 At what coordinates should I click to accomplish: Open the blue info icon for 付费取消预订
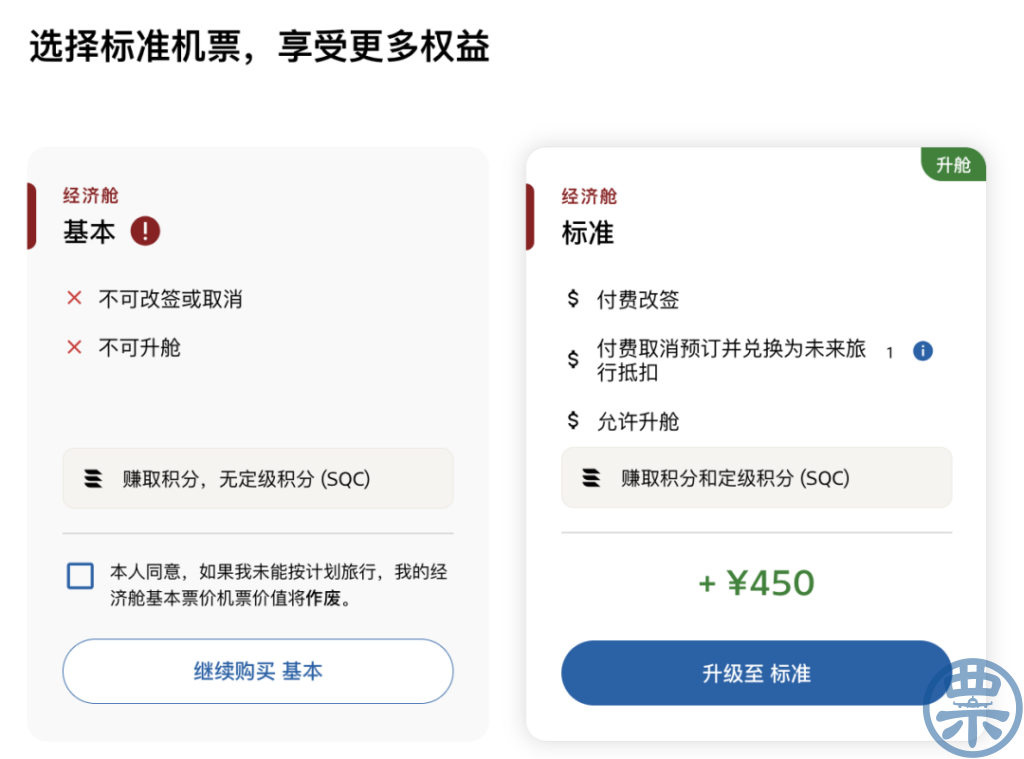point(923,351)
